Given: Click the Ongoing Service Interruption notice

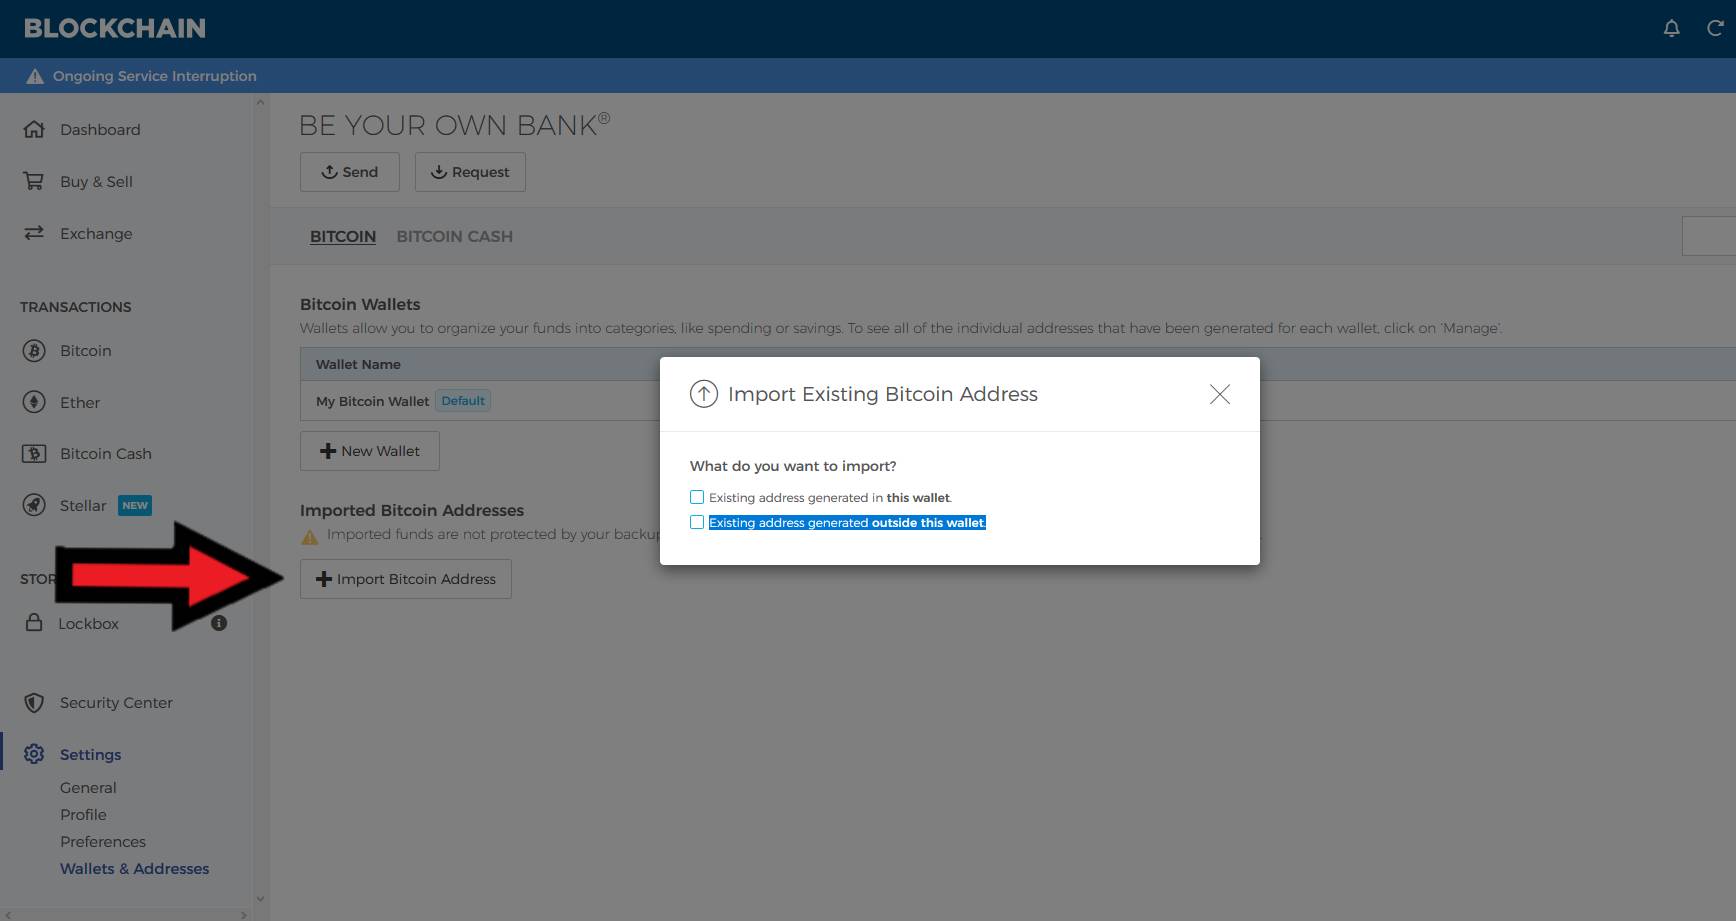Looking at the screenshot, I should click(155, 76).
